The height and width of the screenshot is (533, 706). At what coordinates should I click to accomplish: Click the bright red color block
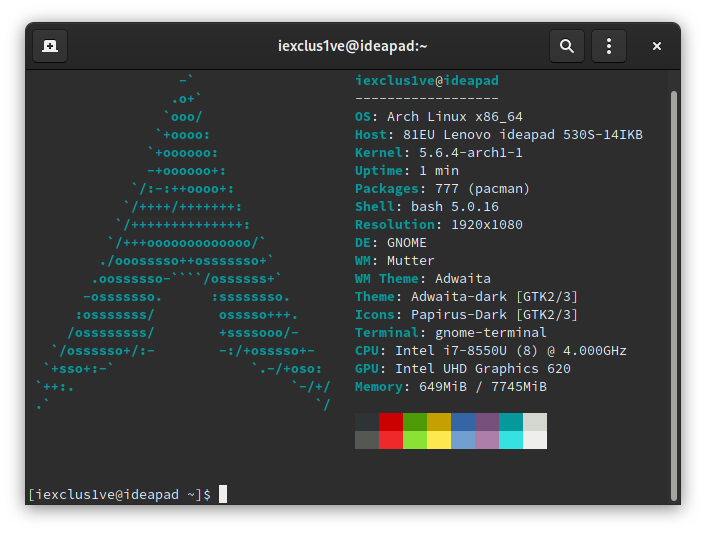391,440
